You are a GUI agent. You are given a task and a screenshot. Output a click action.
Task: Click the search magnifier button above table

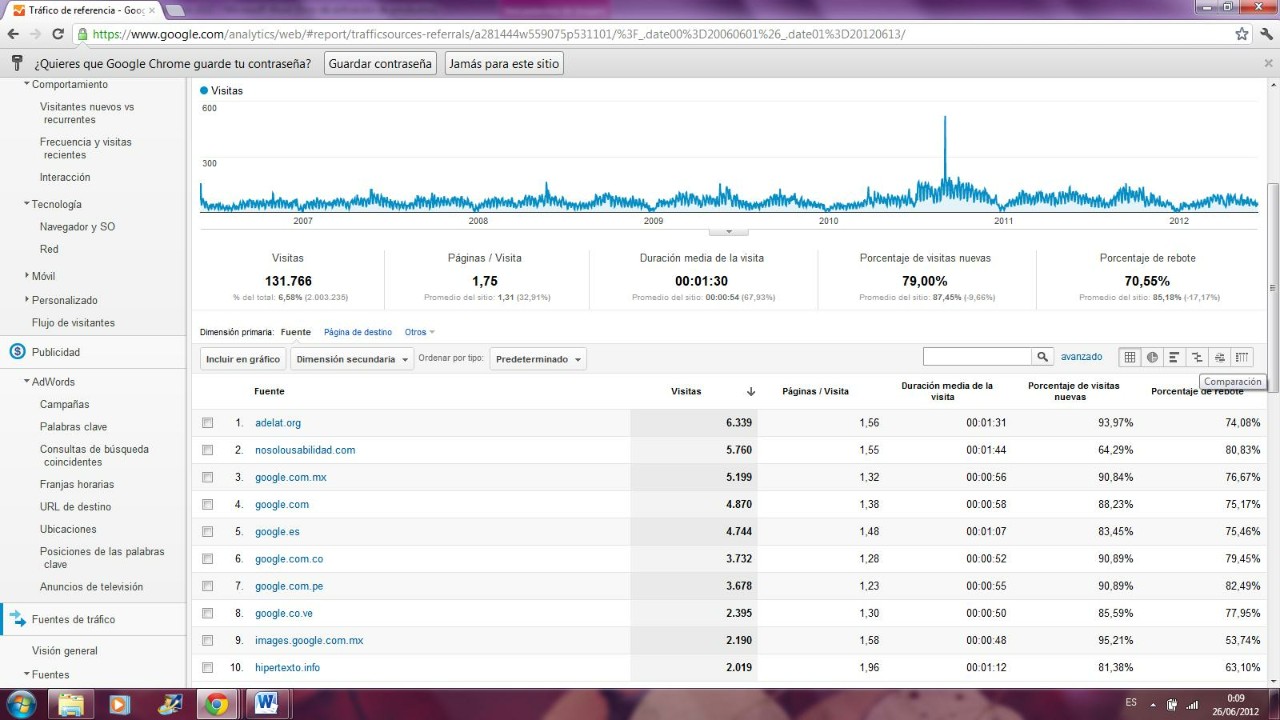point(1043,357)
